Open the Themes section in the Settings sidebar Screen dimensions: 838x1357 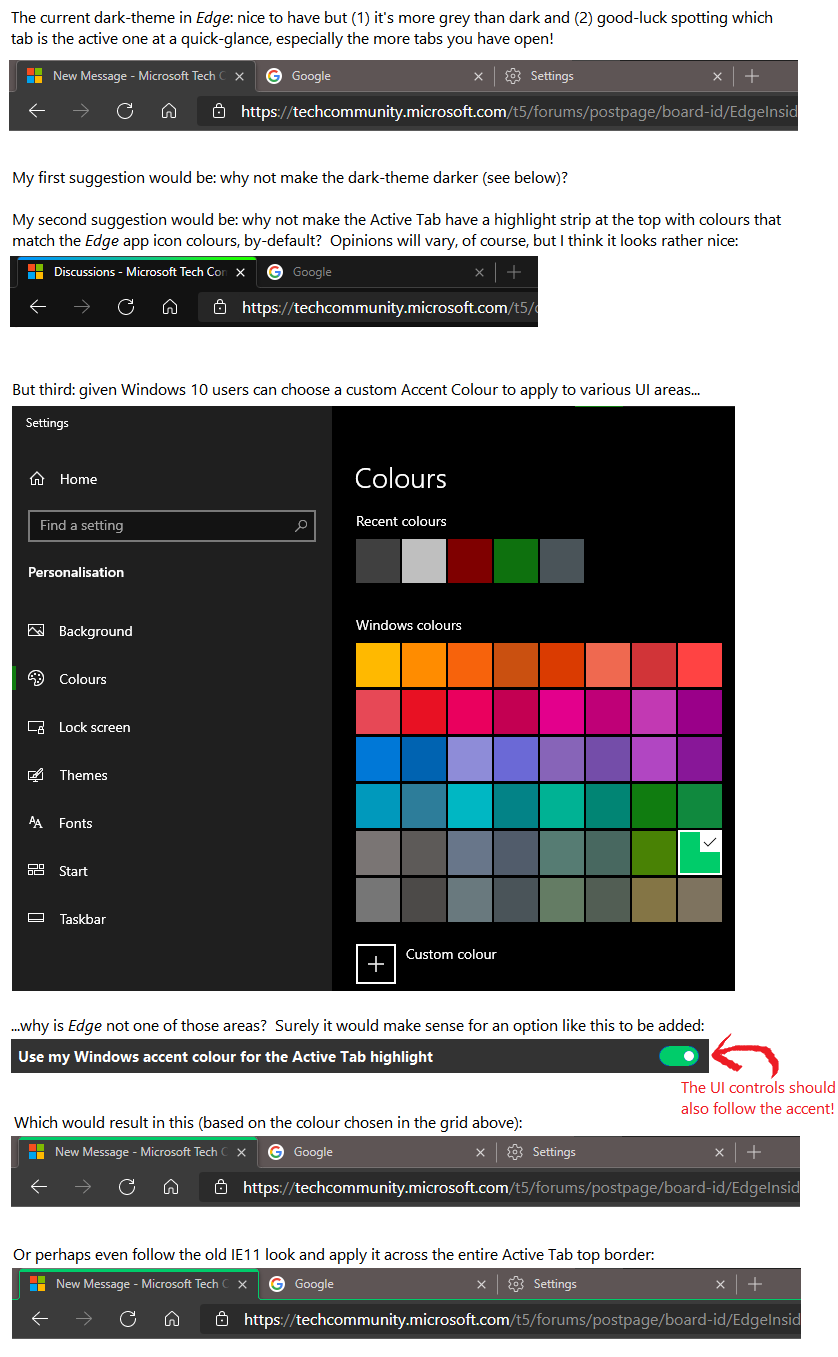[38, 775]
